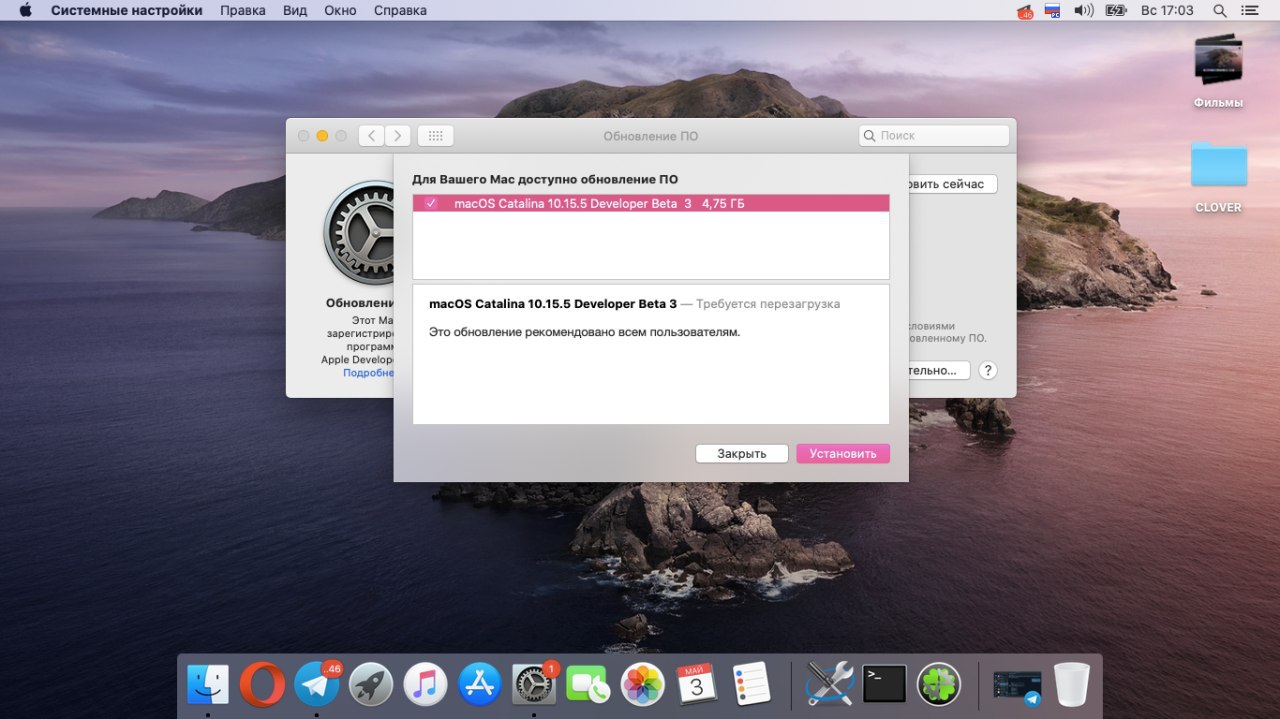Open System Preferences dock icon
The image size is (1280, 719).
pos(534,685)
